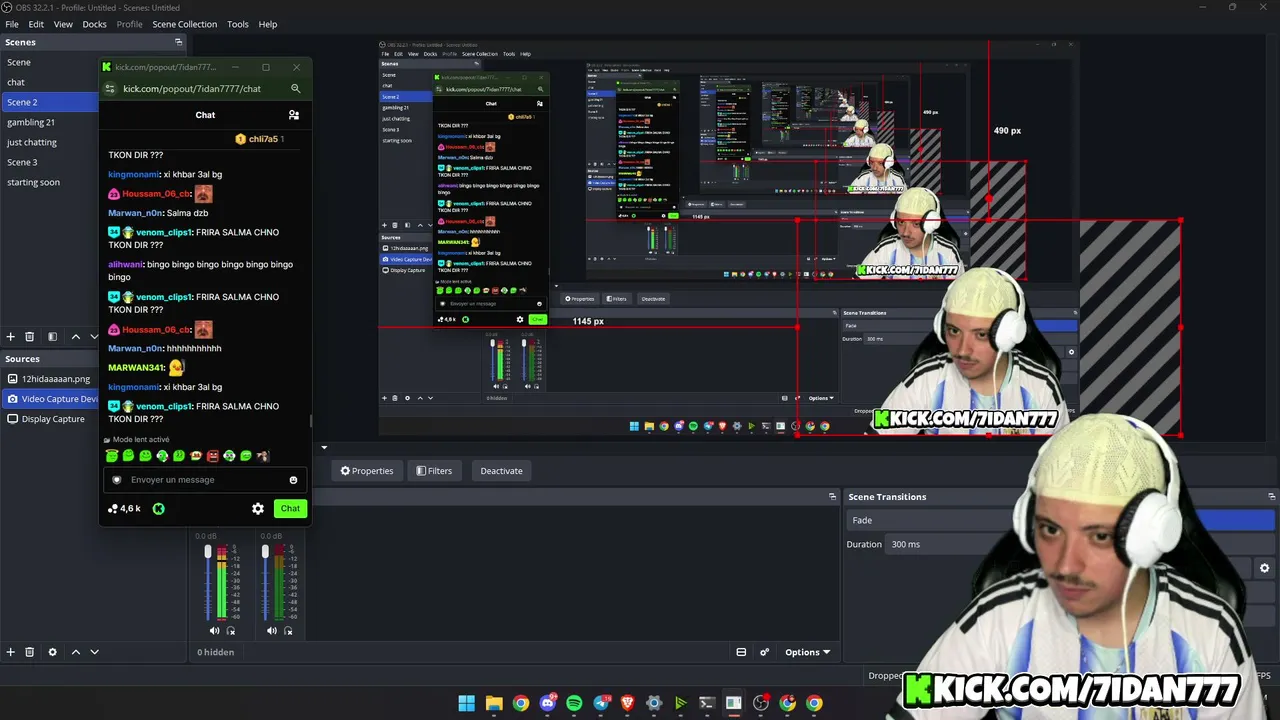Float the audio mixer dock via header icon
Image resolution: width=1280 pixels, height=720 pixels.
[832, 497]
